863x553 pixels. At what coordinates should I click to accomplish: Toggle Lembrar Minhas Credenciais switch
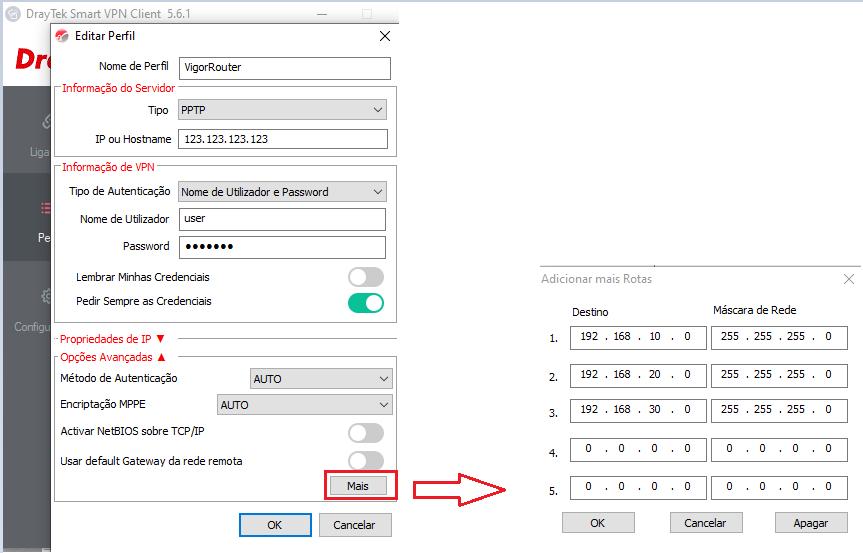point(366,277)
